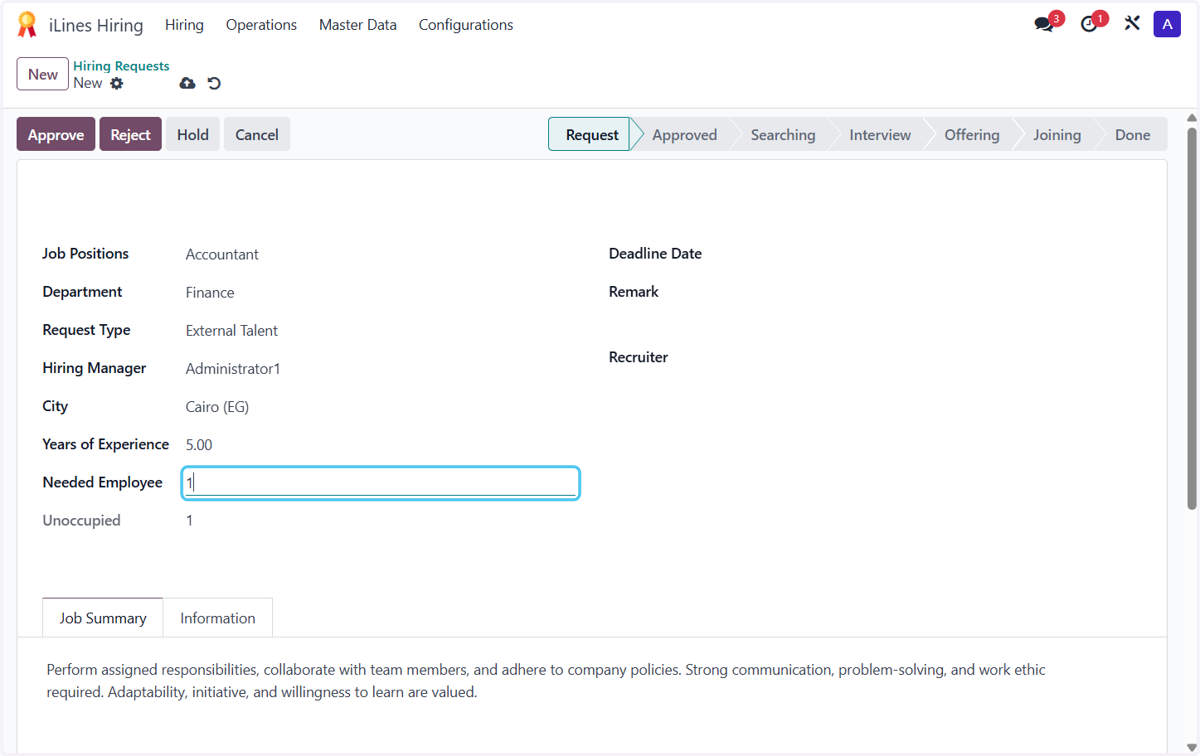Open the Hiring menu
Image resolution: width=1200 pixels, height=756 pixels.
click(x=184, y=25)
